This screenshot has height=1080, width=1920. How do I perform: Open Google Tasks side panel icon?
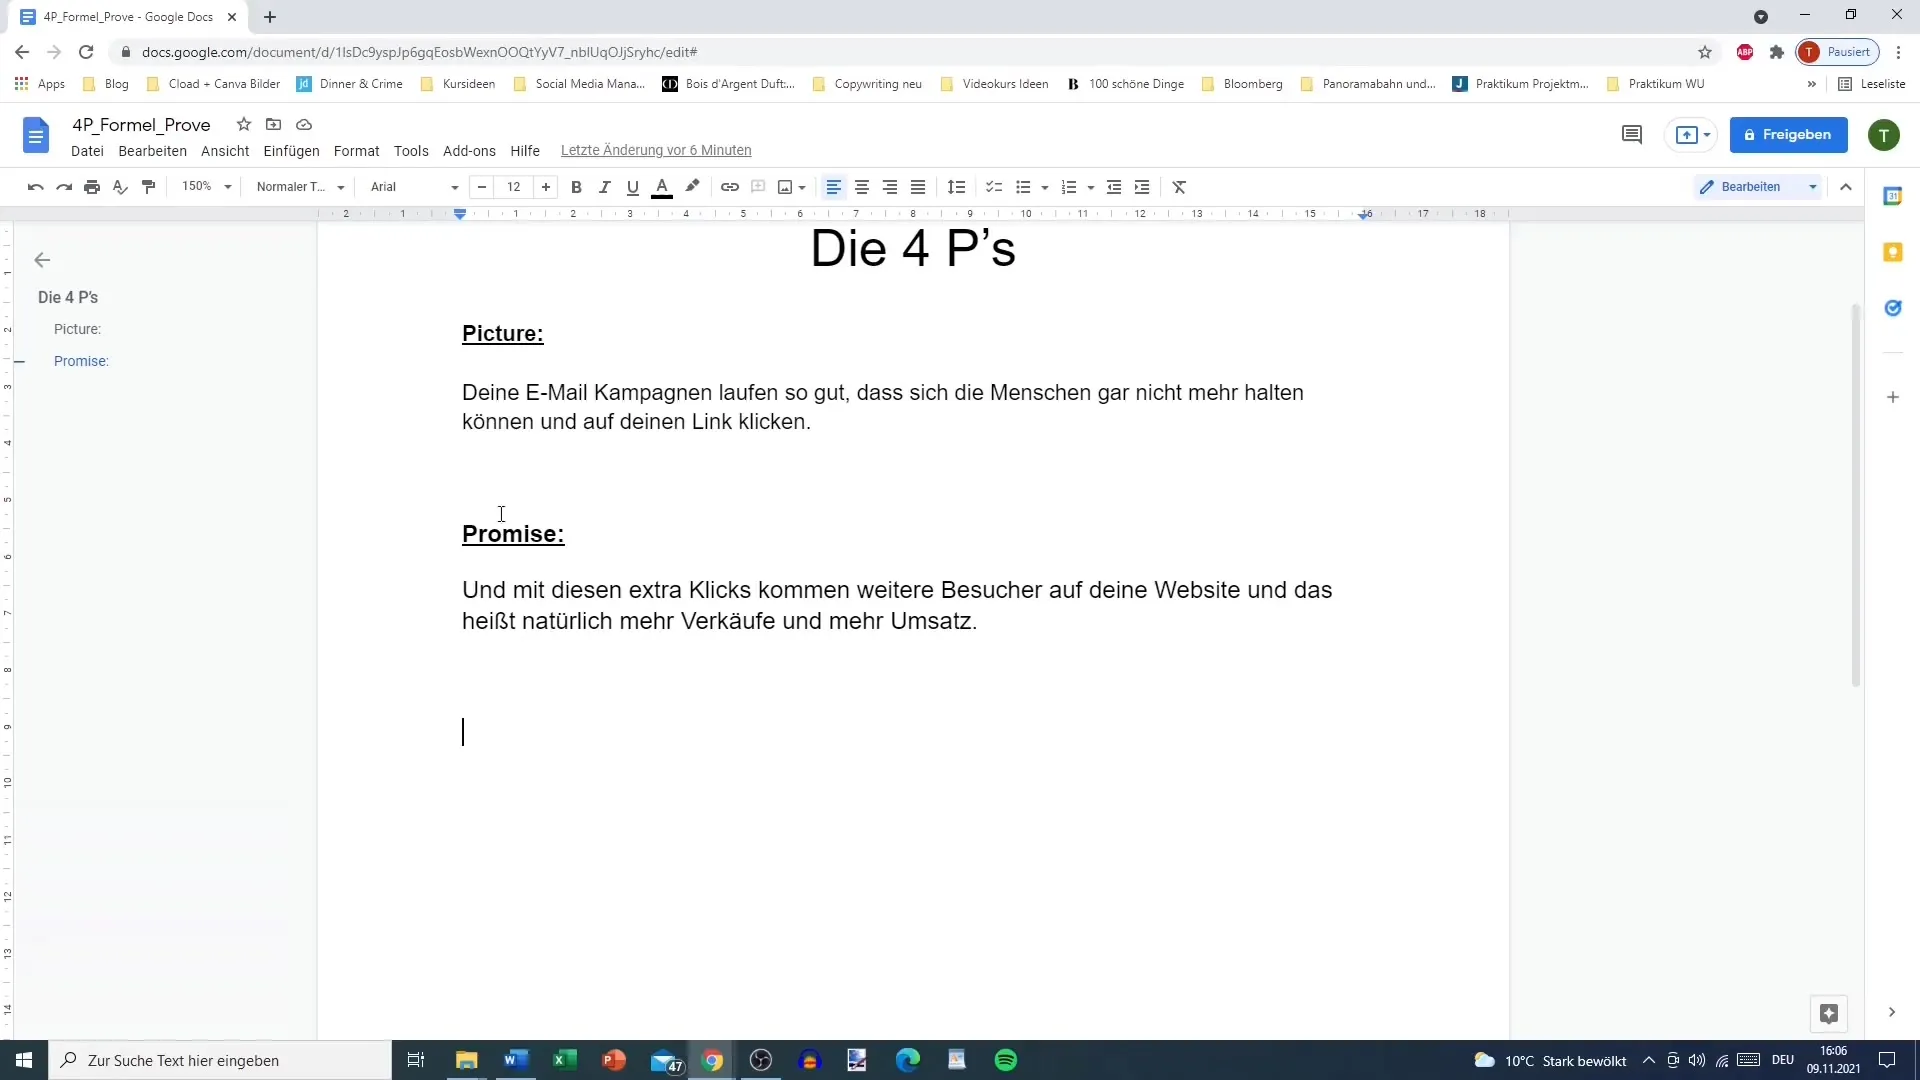click(x=1892, y=308)
